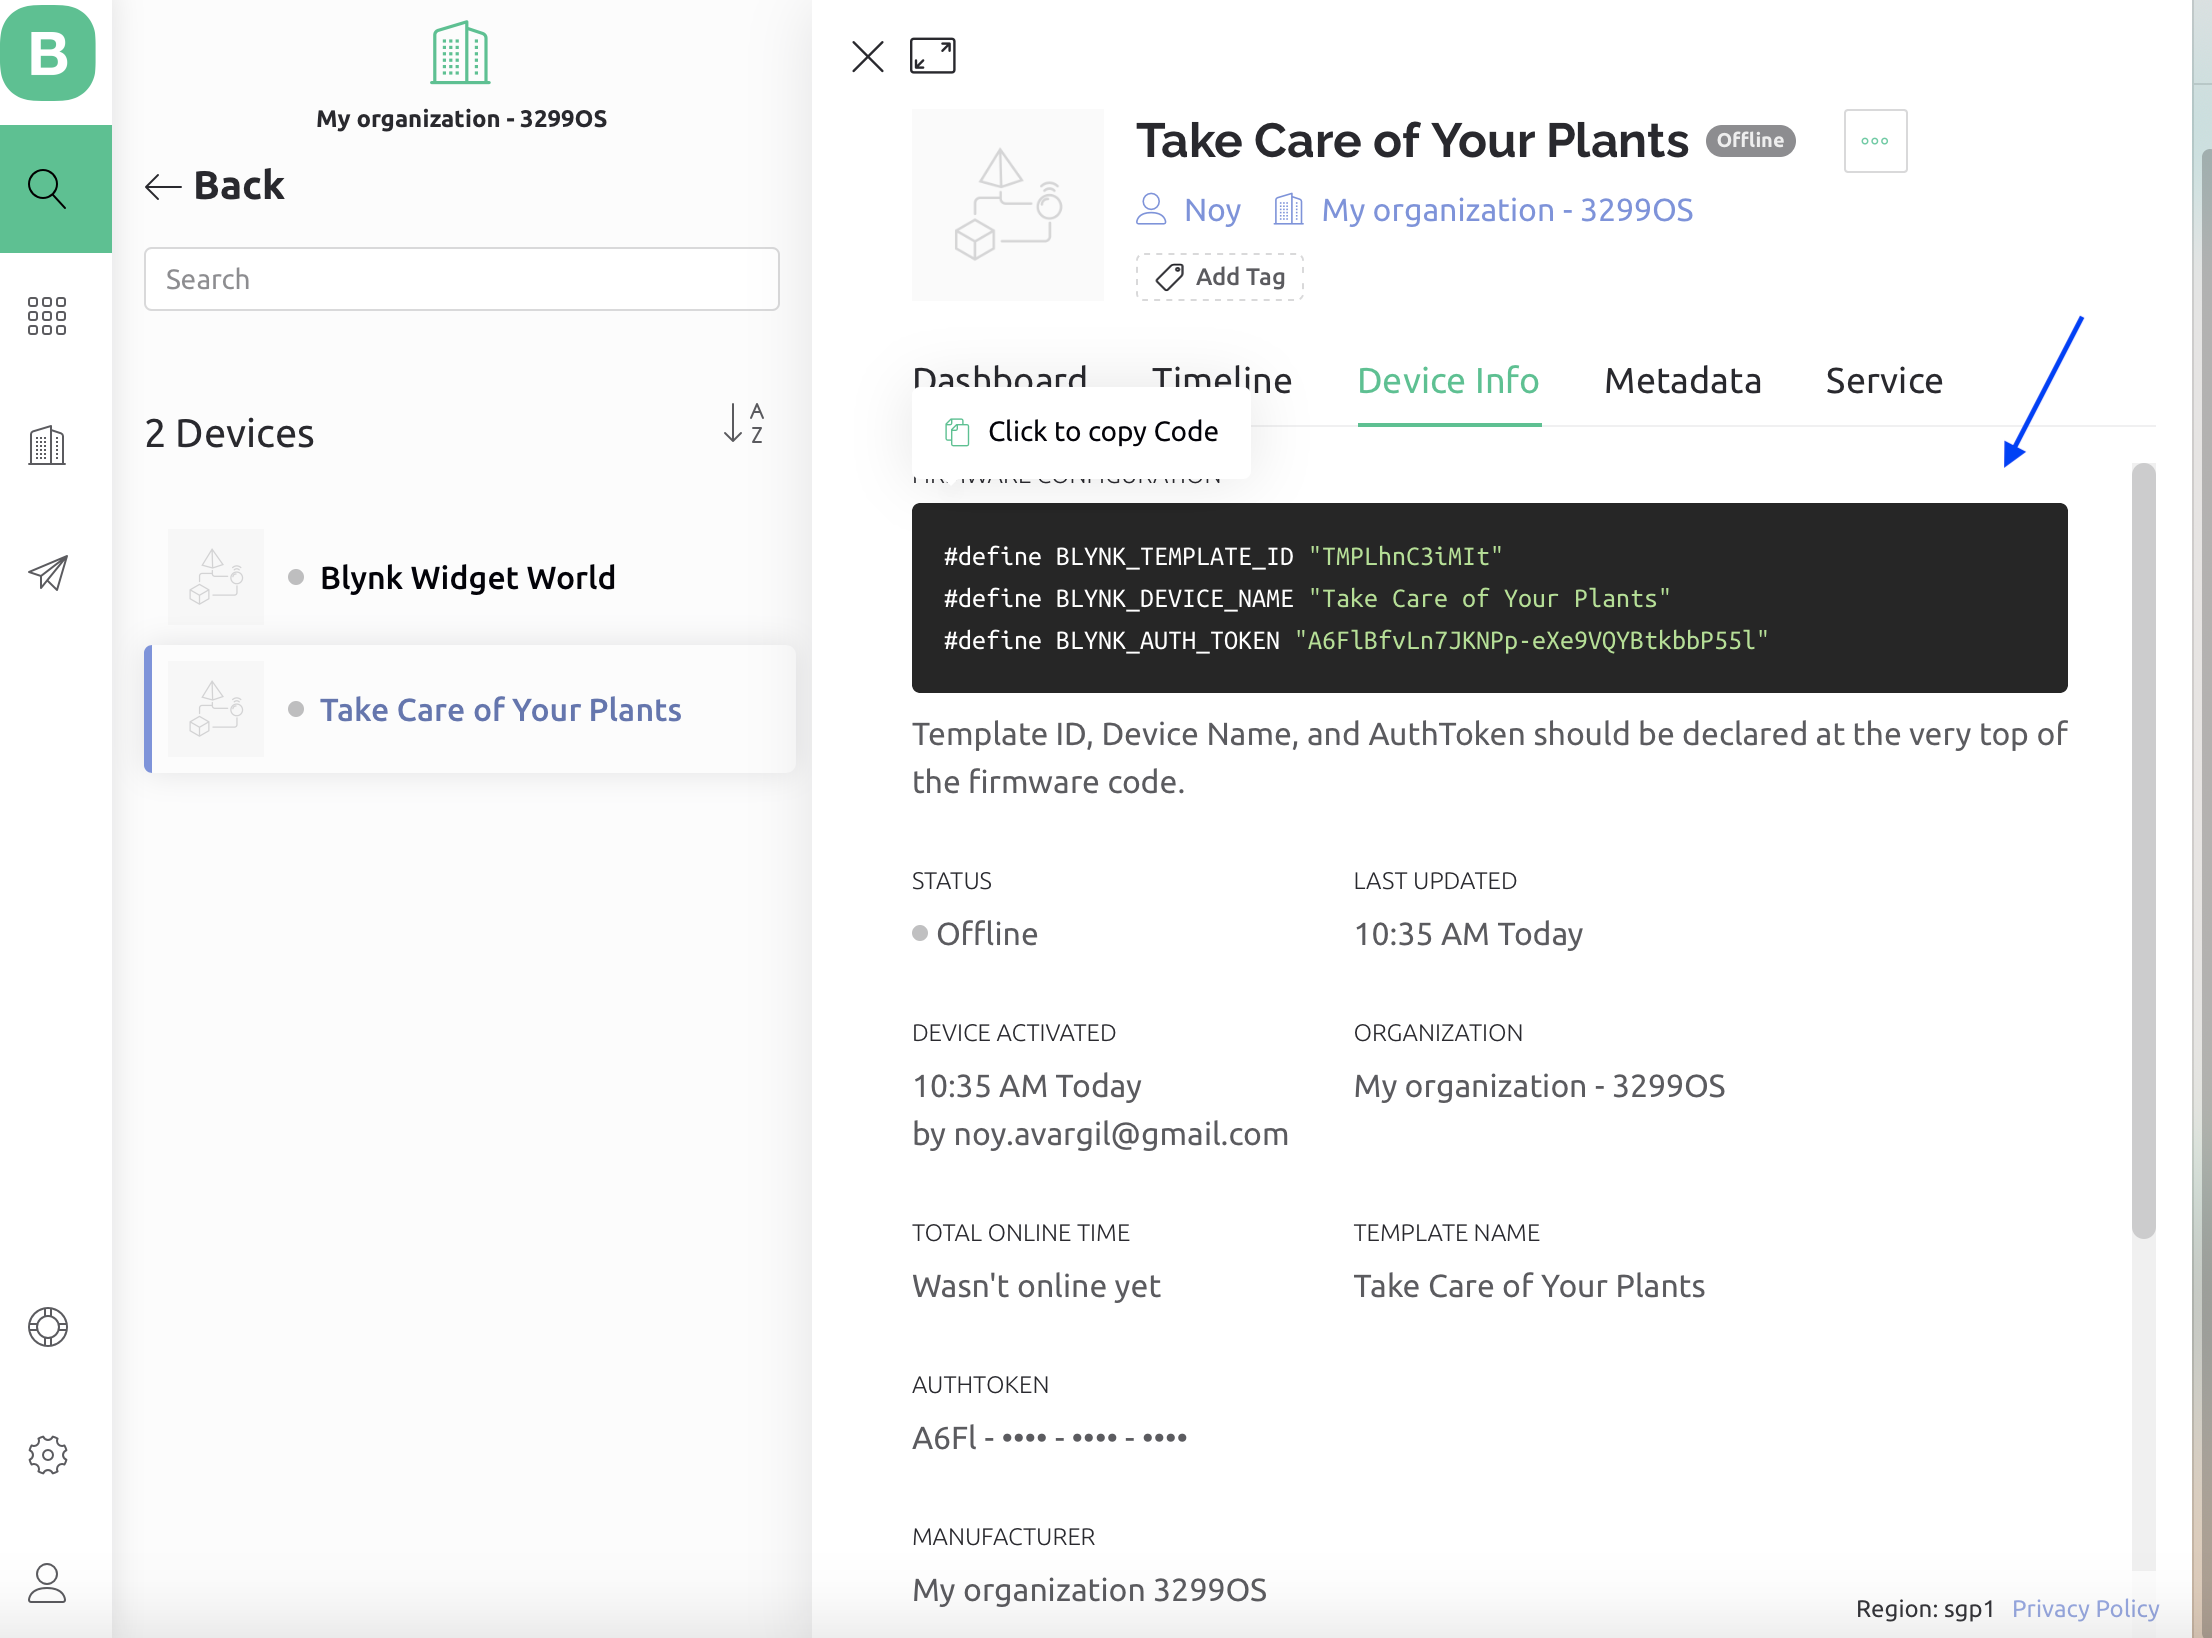2212x1638 pixels.
Task: Sort devices with the A-Z button
Action: click(743, 424)
